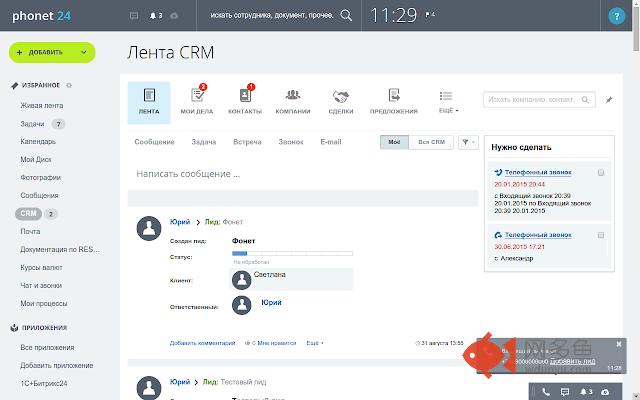Select the Звонок tab
The width and height of the screenshot is (640, 400).
click(x=291, y=142)
